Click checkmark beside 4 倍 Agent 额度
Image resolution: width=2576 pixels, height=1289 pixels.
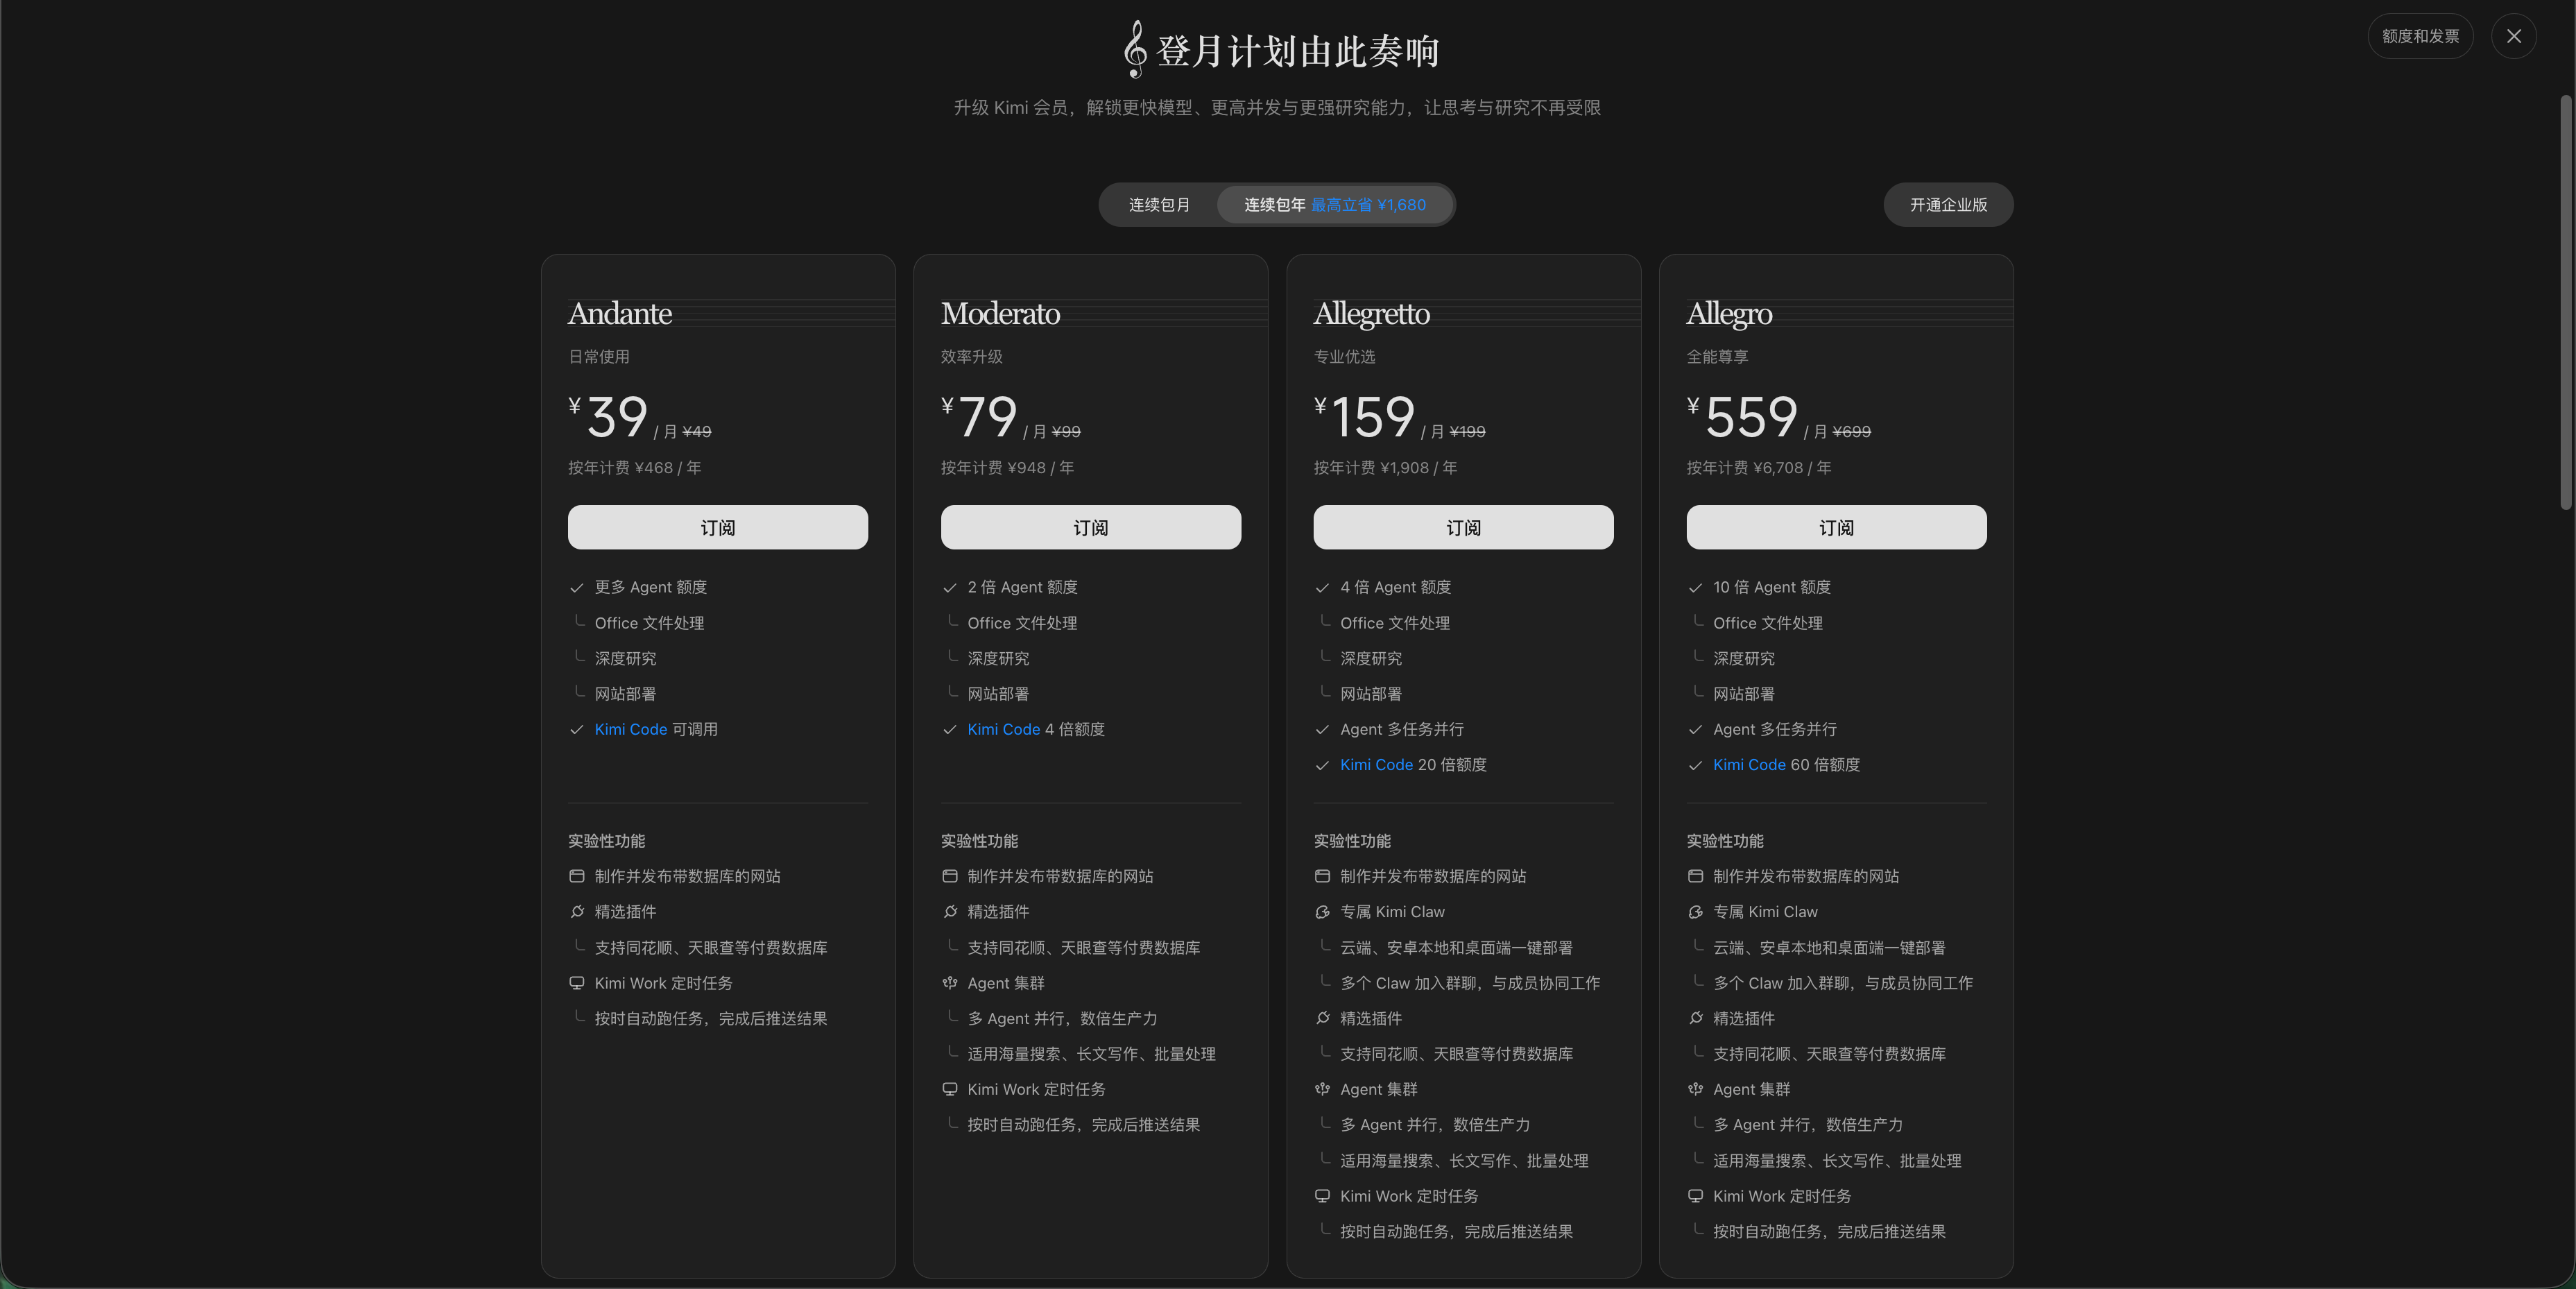pyautogui.click(x=1322, y=588)
